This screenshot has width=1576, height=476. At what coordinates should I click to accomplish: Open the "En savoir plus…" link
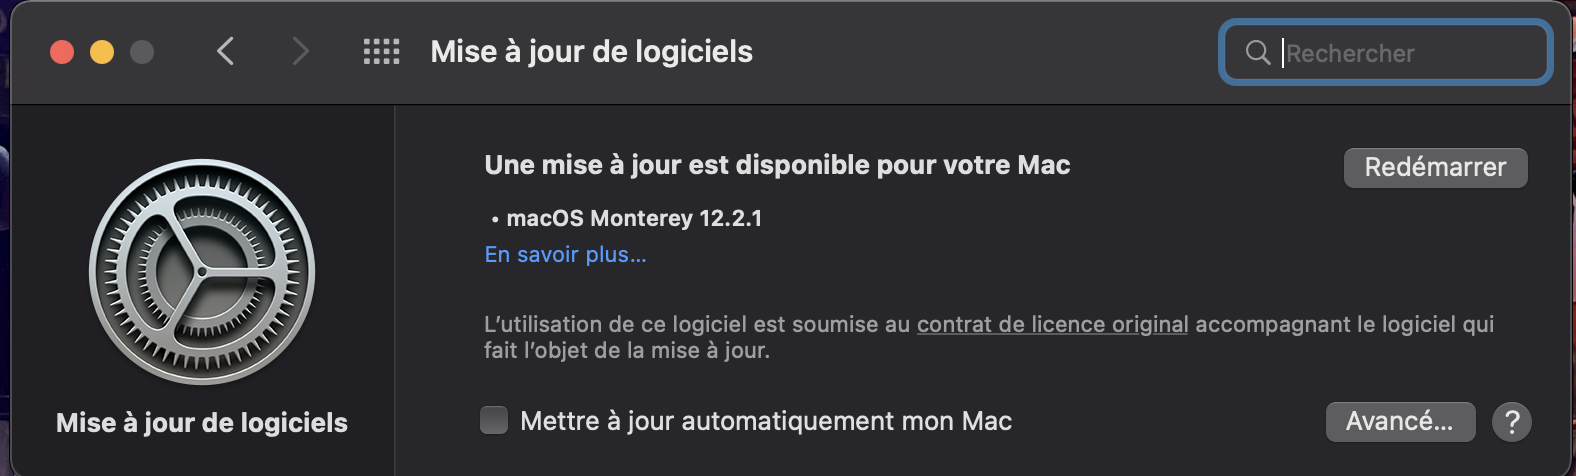coord(565,255)
